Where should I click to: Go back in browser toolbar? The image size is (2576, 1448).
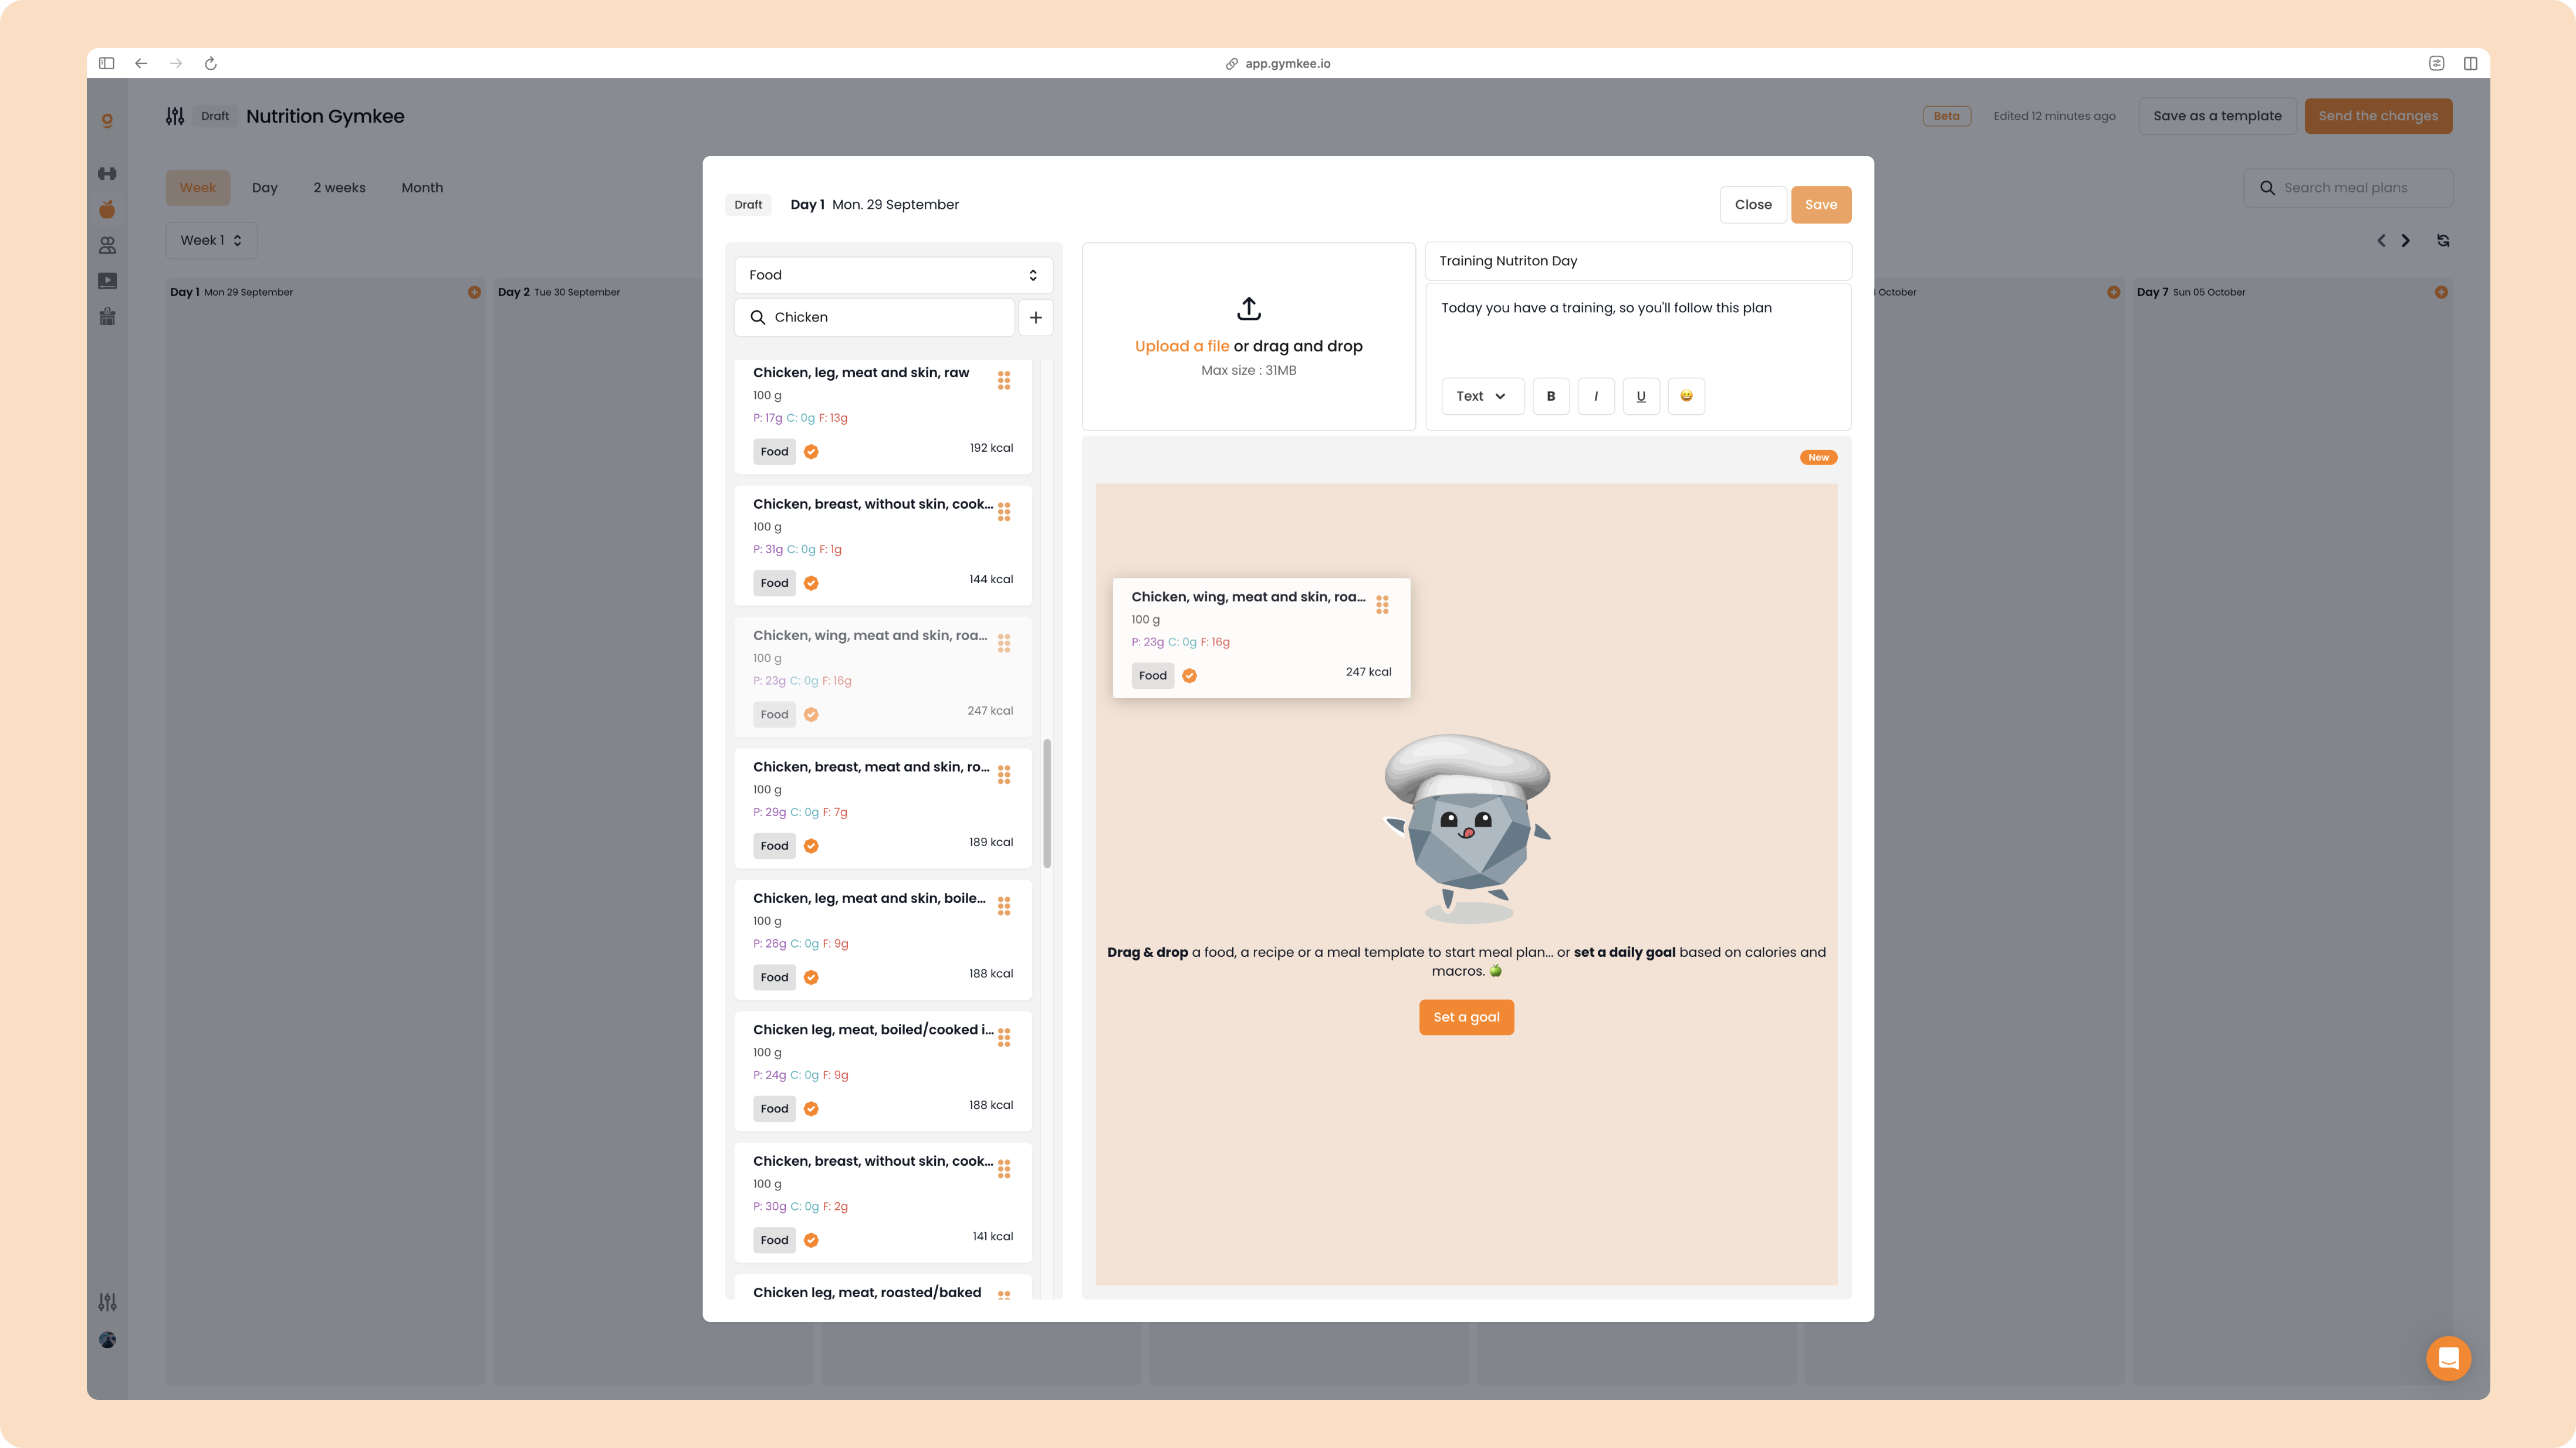click(x=141, y=63)
